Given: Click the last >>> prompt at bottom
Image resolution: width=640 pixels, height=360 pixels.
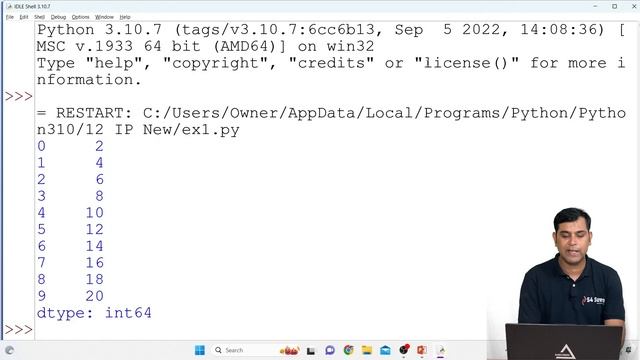Looking at the screenshot, I should tap(18, 329).
